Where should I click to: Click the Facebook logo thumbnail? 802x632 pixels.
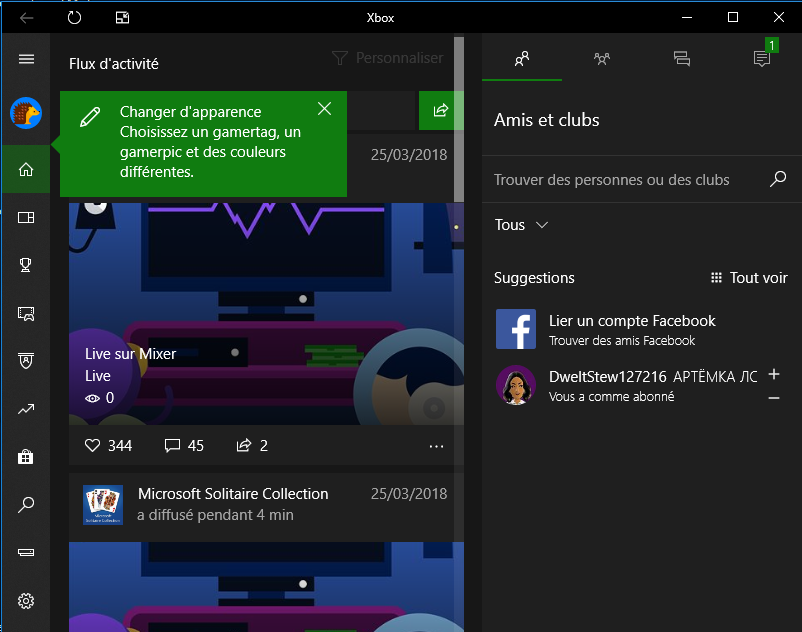(516, 329)
